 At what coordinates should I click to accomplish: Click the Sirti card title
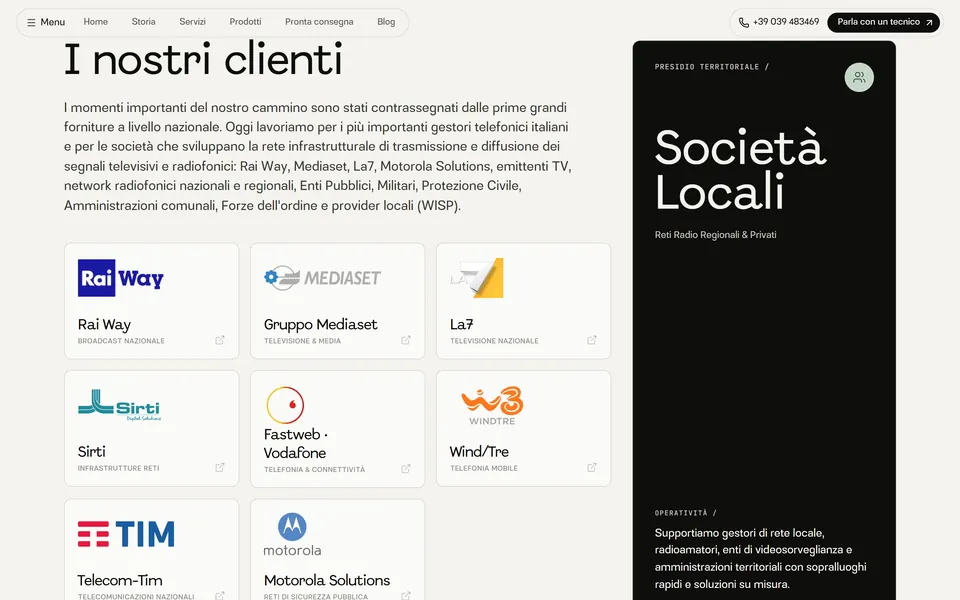click(x=91, y=452)
